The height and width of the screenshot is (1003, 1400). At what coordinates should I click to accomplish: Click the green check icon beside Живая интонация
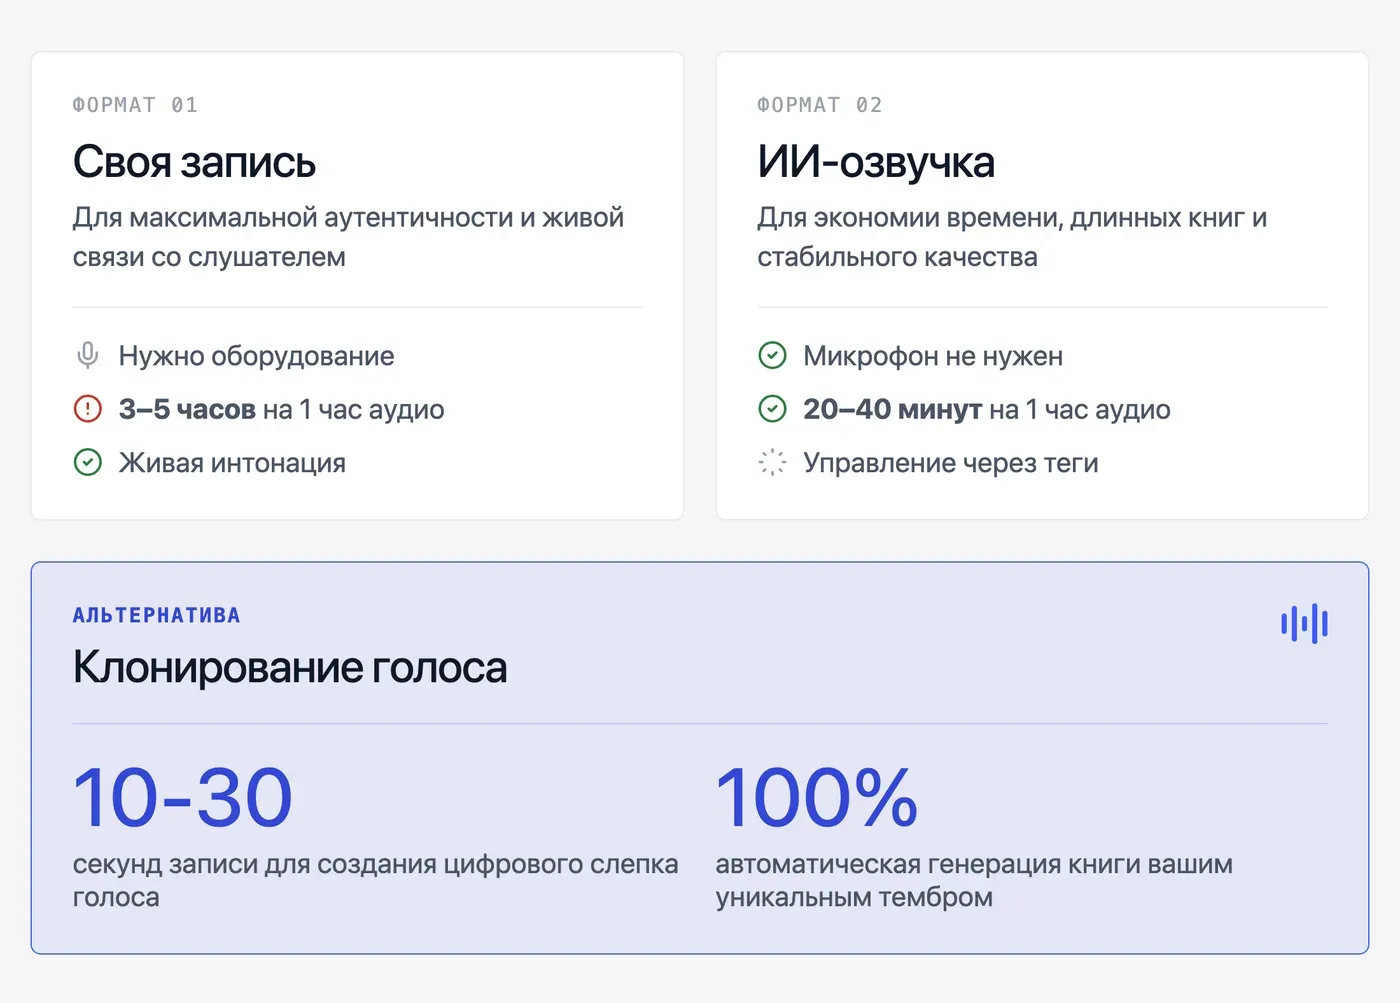[x=88, y=462]
